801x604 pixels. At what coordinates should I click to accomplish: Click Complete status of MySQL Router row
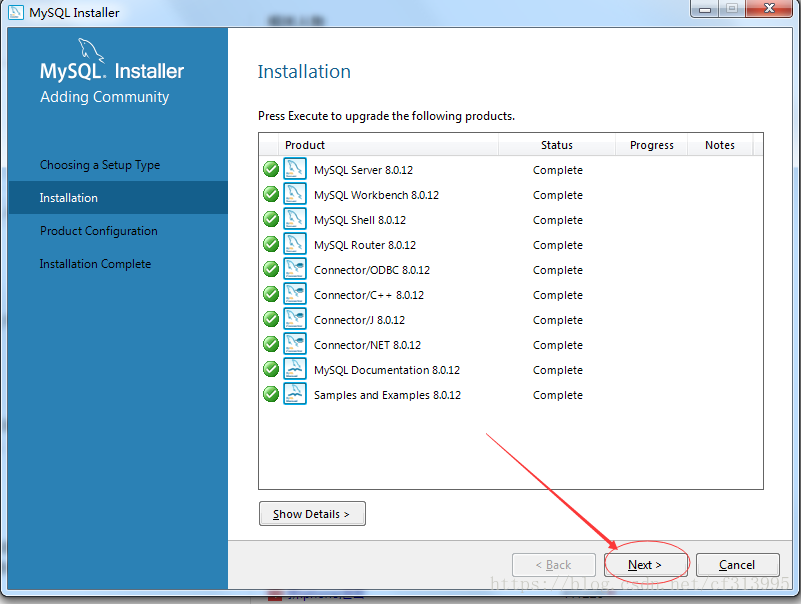[x=558, y=245]
